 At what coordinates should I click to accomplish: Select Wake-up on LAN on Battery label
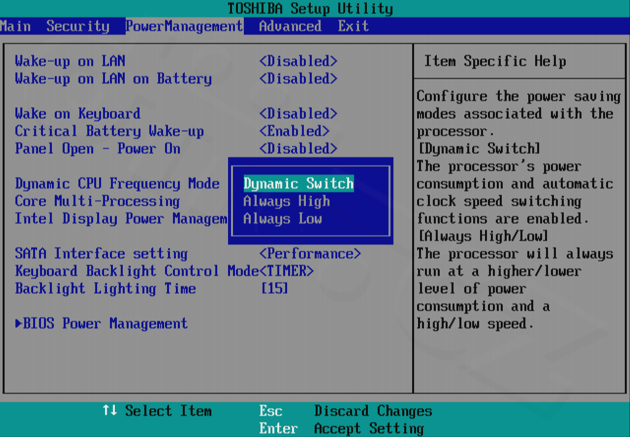tap(113, 79)
